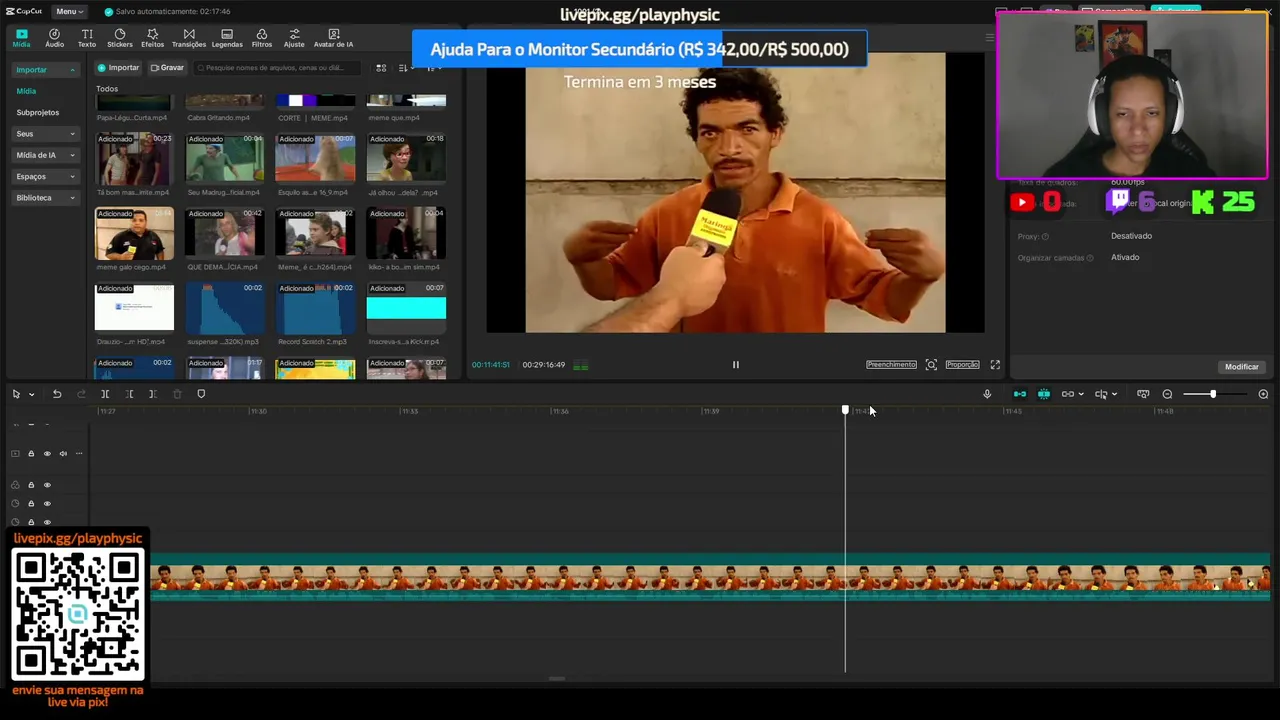Image resolution: width=1280 pixels, height=720 pixels.
Task: Click the timeline playhead marker
Action: [845, 410]
